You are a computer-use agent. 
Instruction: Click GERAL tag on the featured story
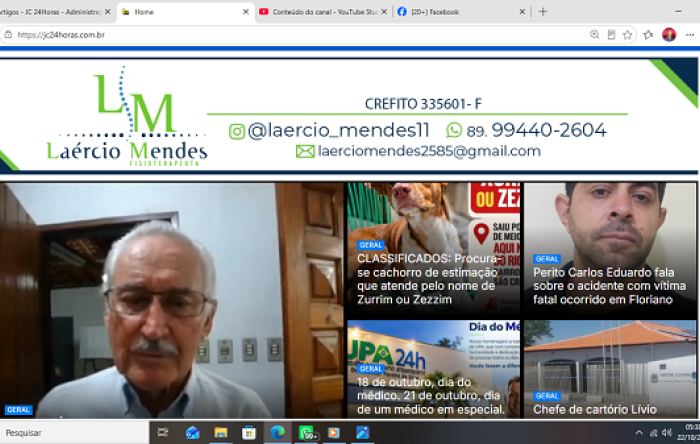[x=18, y=410]
